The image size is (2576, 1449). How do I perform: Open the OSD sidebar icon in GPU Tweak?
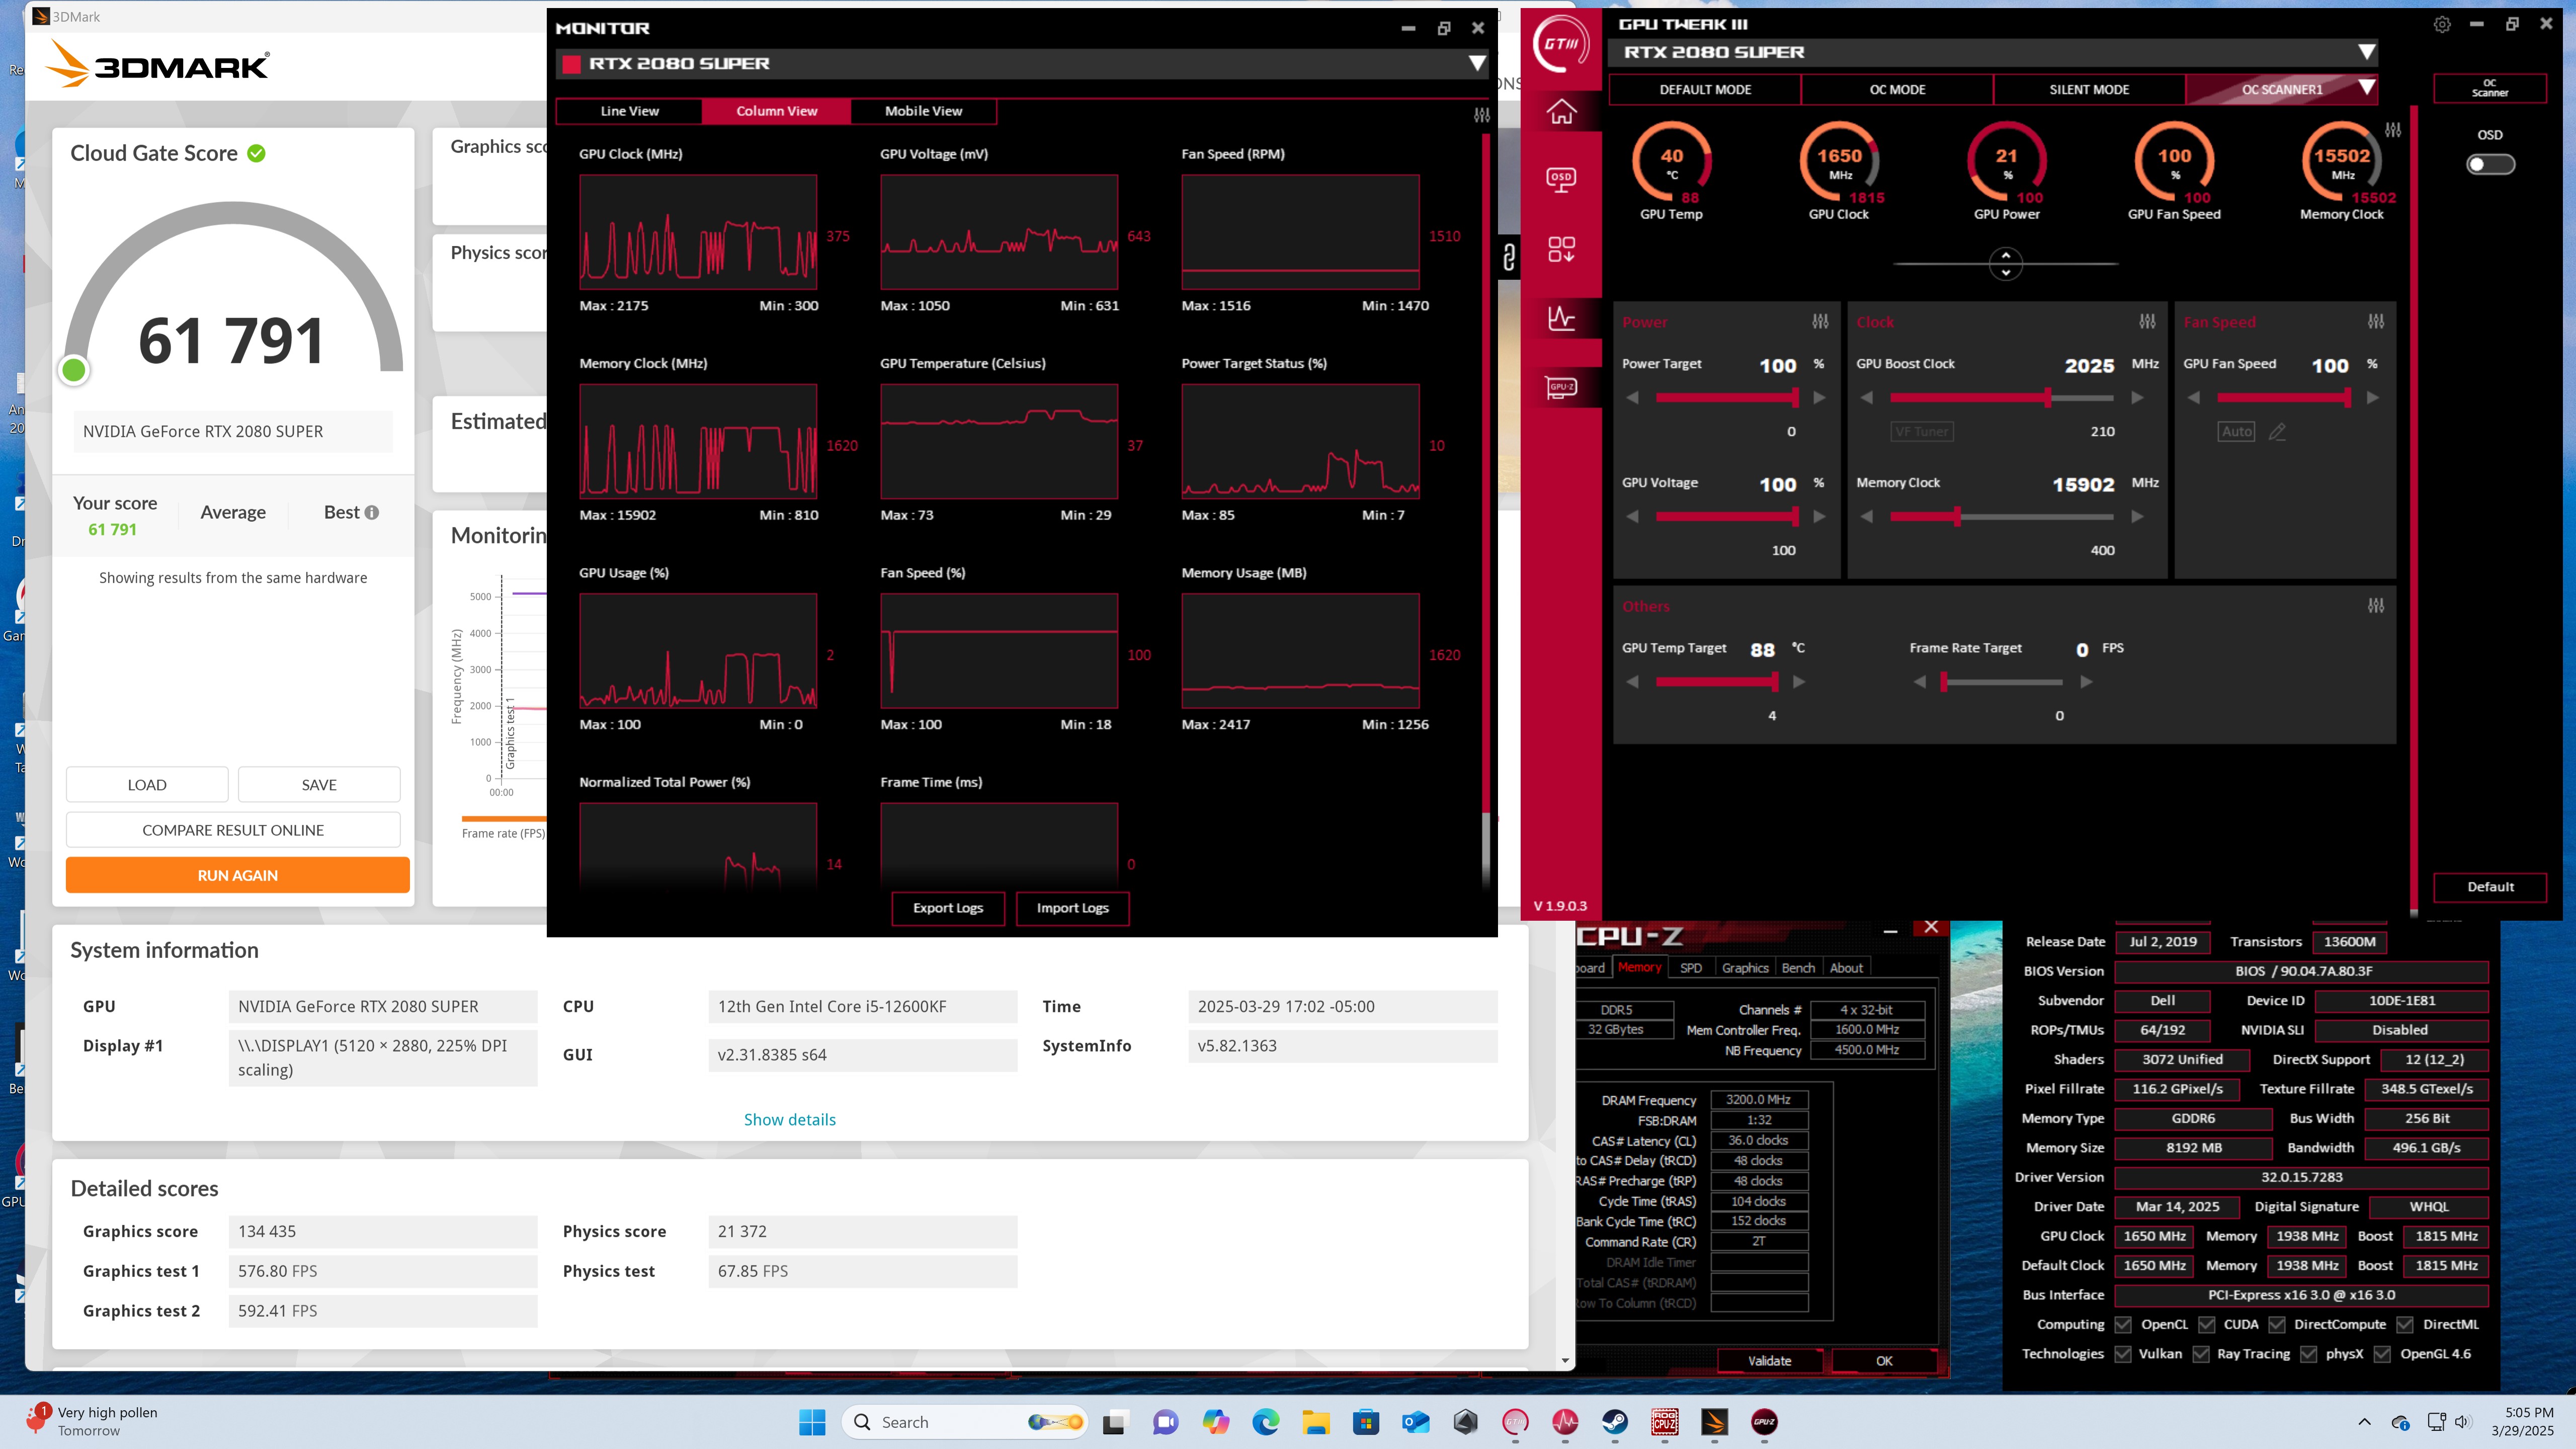(1561, 180)
